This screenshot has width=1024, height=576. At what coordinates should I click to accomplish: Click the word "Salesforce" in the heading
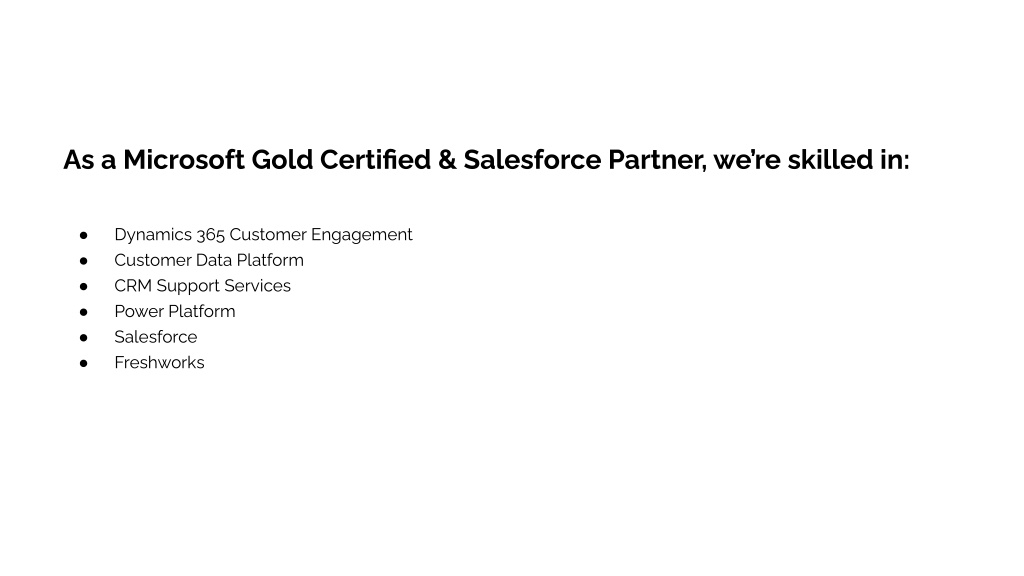[x=532, y=160]
